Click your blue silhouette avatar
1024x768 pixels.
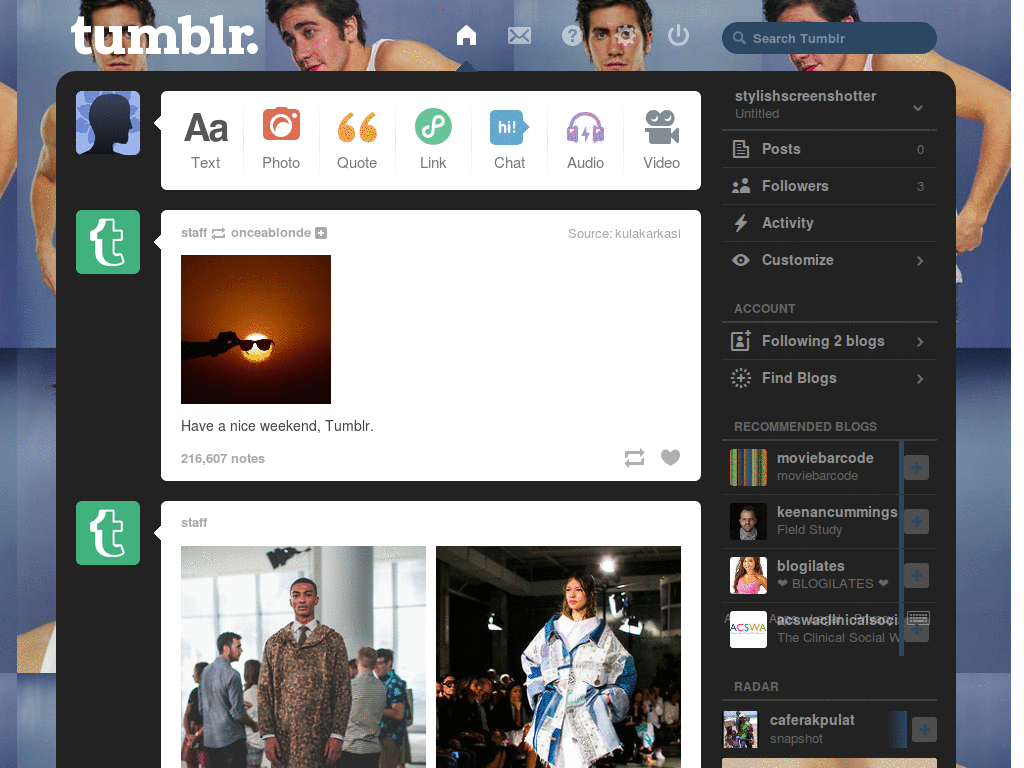coord(108,123)
